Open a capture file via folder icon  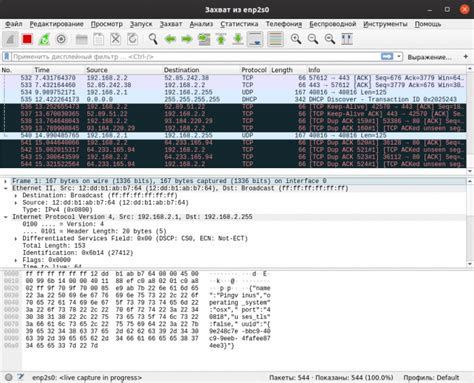[82, 39]
